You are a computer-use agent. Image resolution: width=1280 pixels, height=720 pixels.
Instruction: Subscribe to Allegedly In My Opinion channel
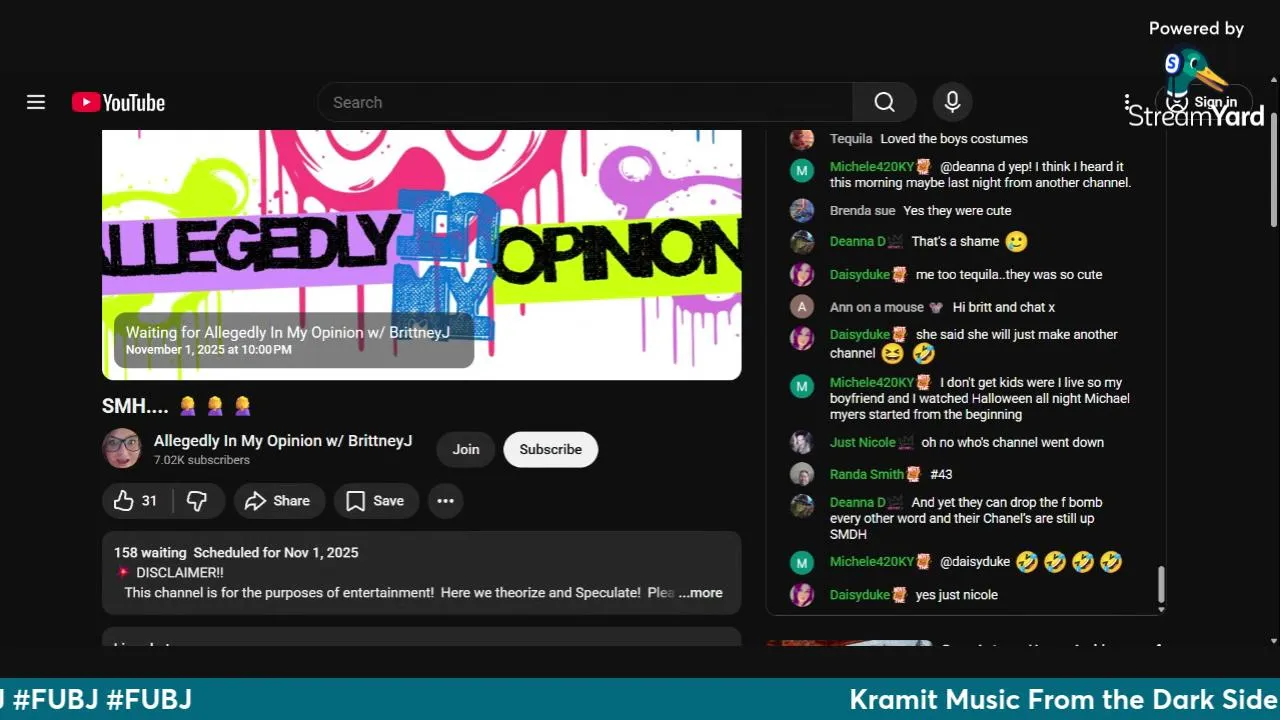point(550,449)
